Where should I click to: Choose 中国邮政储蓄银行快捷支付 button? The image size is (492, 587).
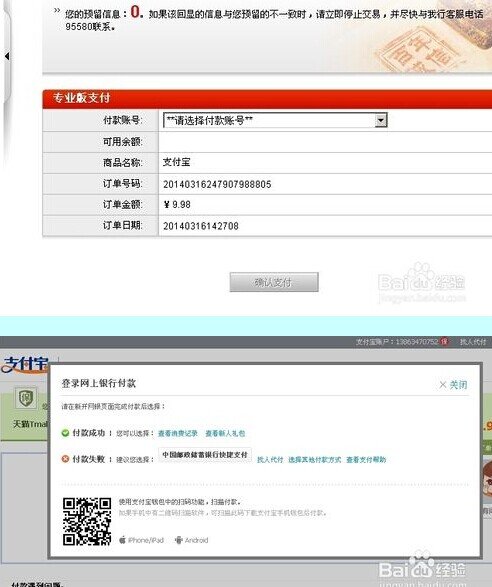[205, 455]
